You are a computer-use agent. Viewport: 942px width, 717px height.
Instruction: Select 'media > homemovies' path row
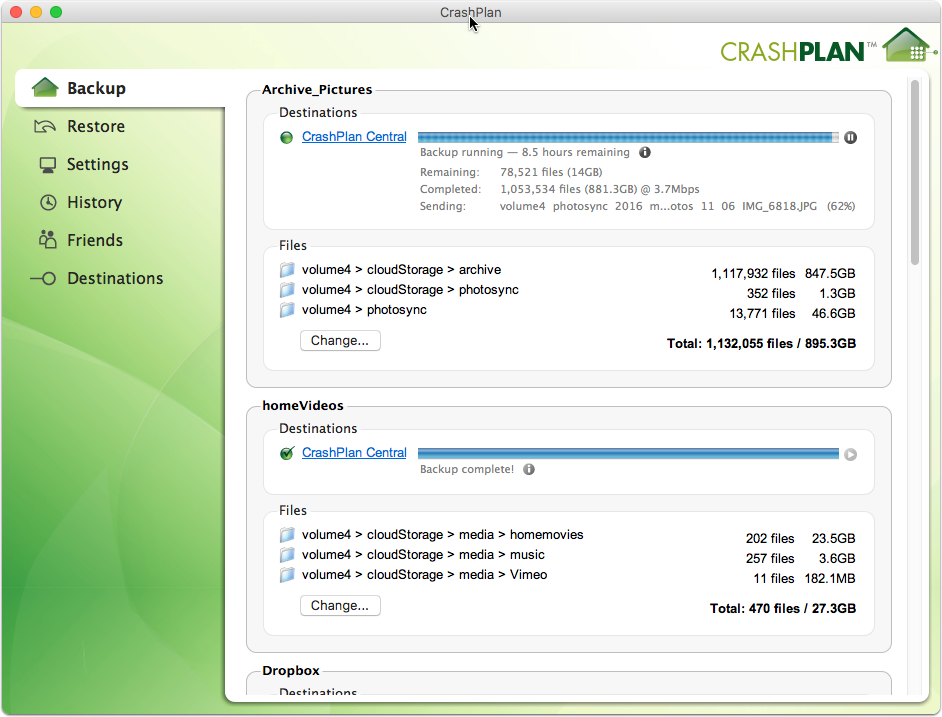click(x=442, y=535)
